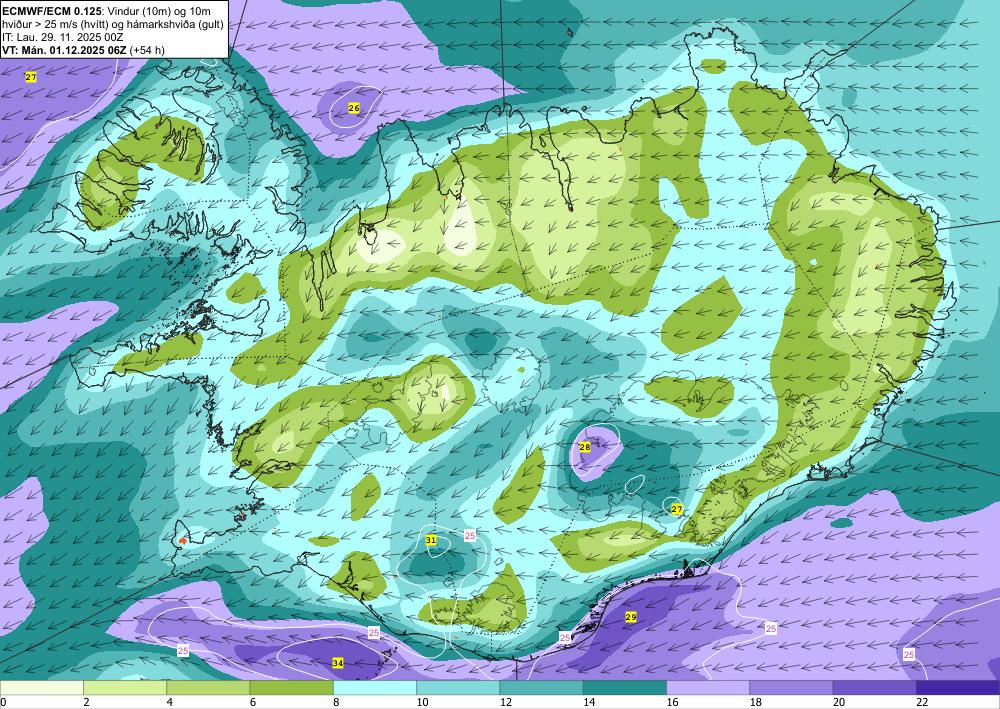Click the forecast offset (+54 h)

tap(147, 50)
